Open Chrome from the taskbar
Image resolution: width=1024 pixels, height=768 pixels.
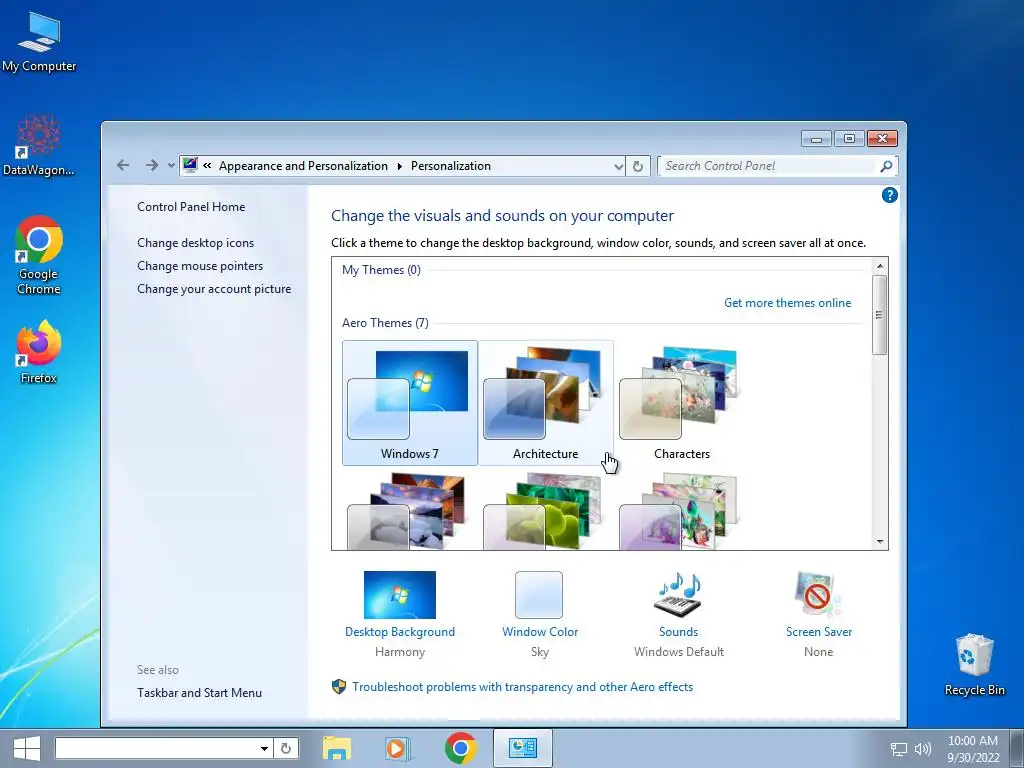click(460, 748)
